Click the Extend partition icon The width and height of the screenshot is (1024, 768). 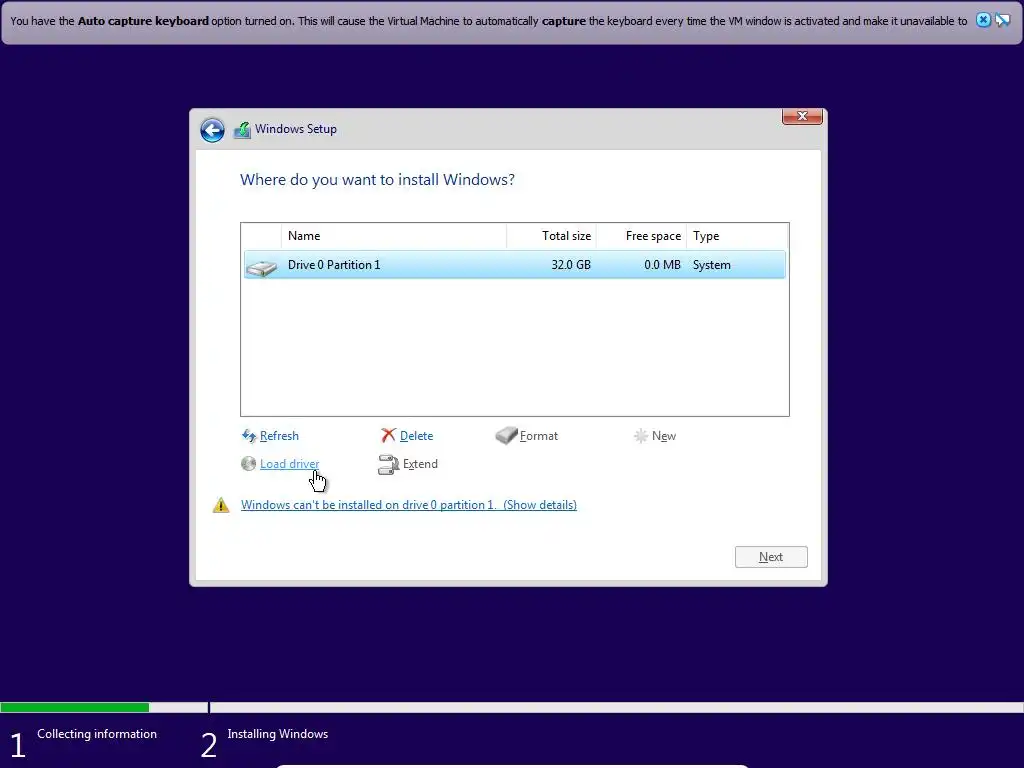(x=389, y=464)
